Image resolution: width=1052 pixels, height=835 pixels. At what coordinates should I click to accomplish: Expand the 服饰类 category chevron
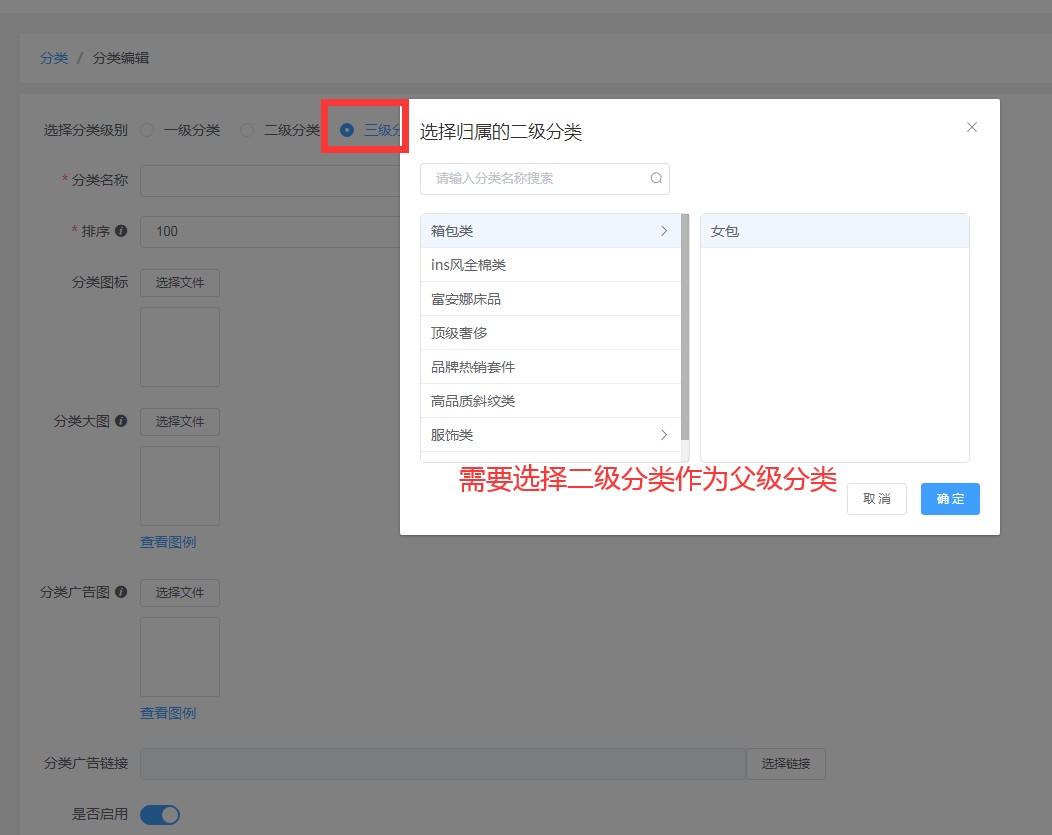pyautogui.click(x=664, y=435)
